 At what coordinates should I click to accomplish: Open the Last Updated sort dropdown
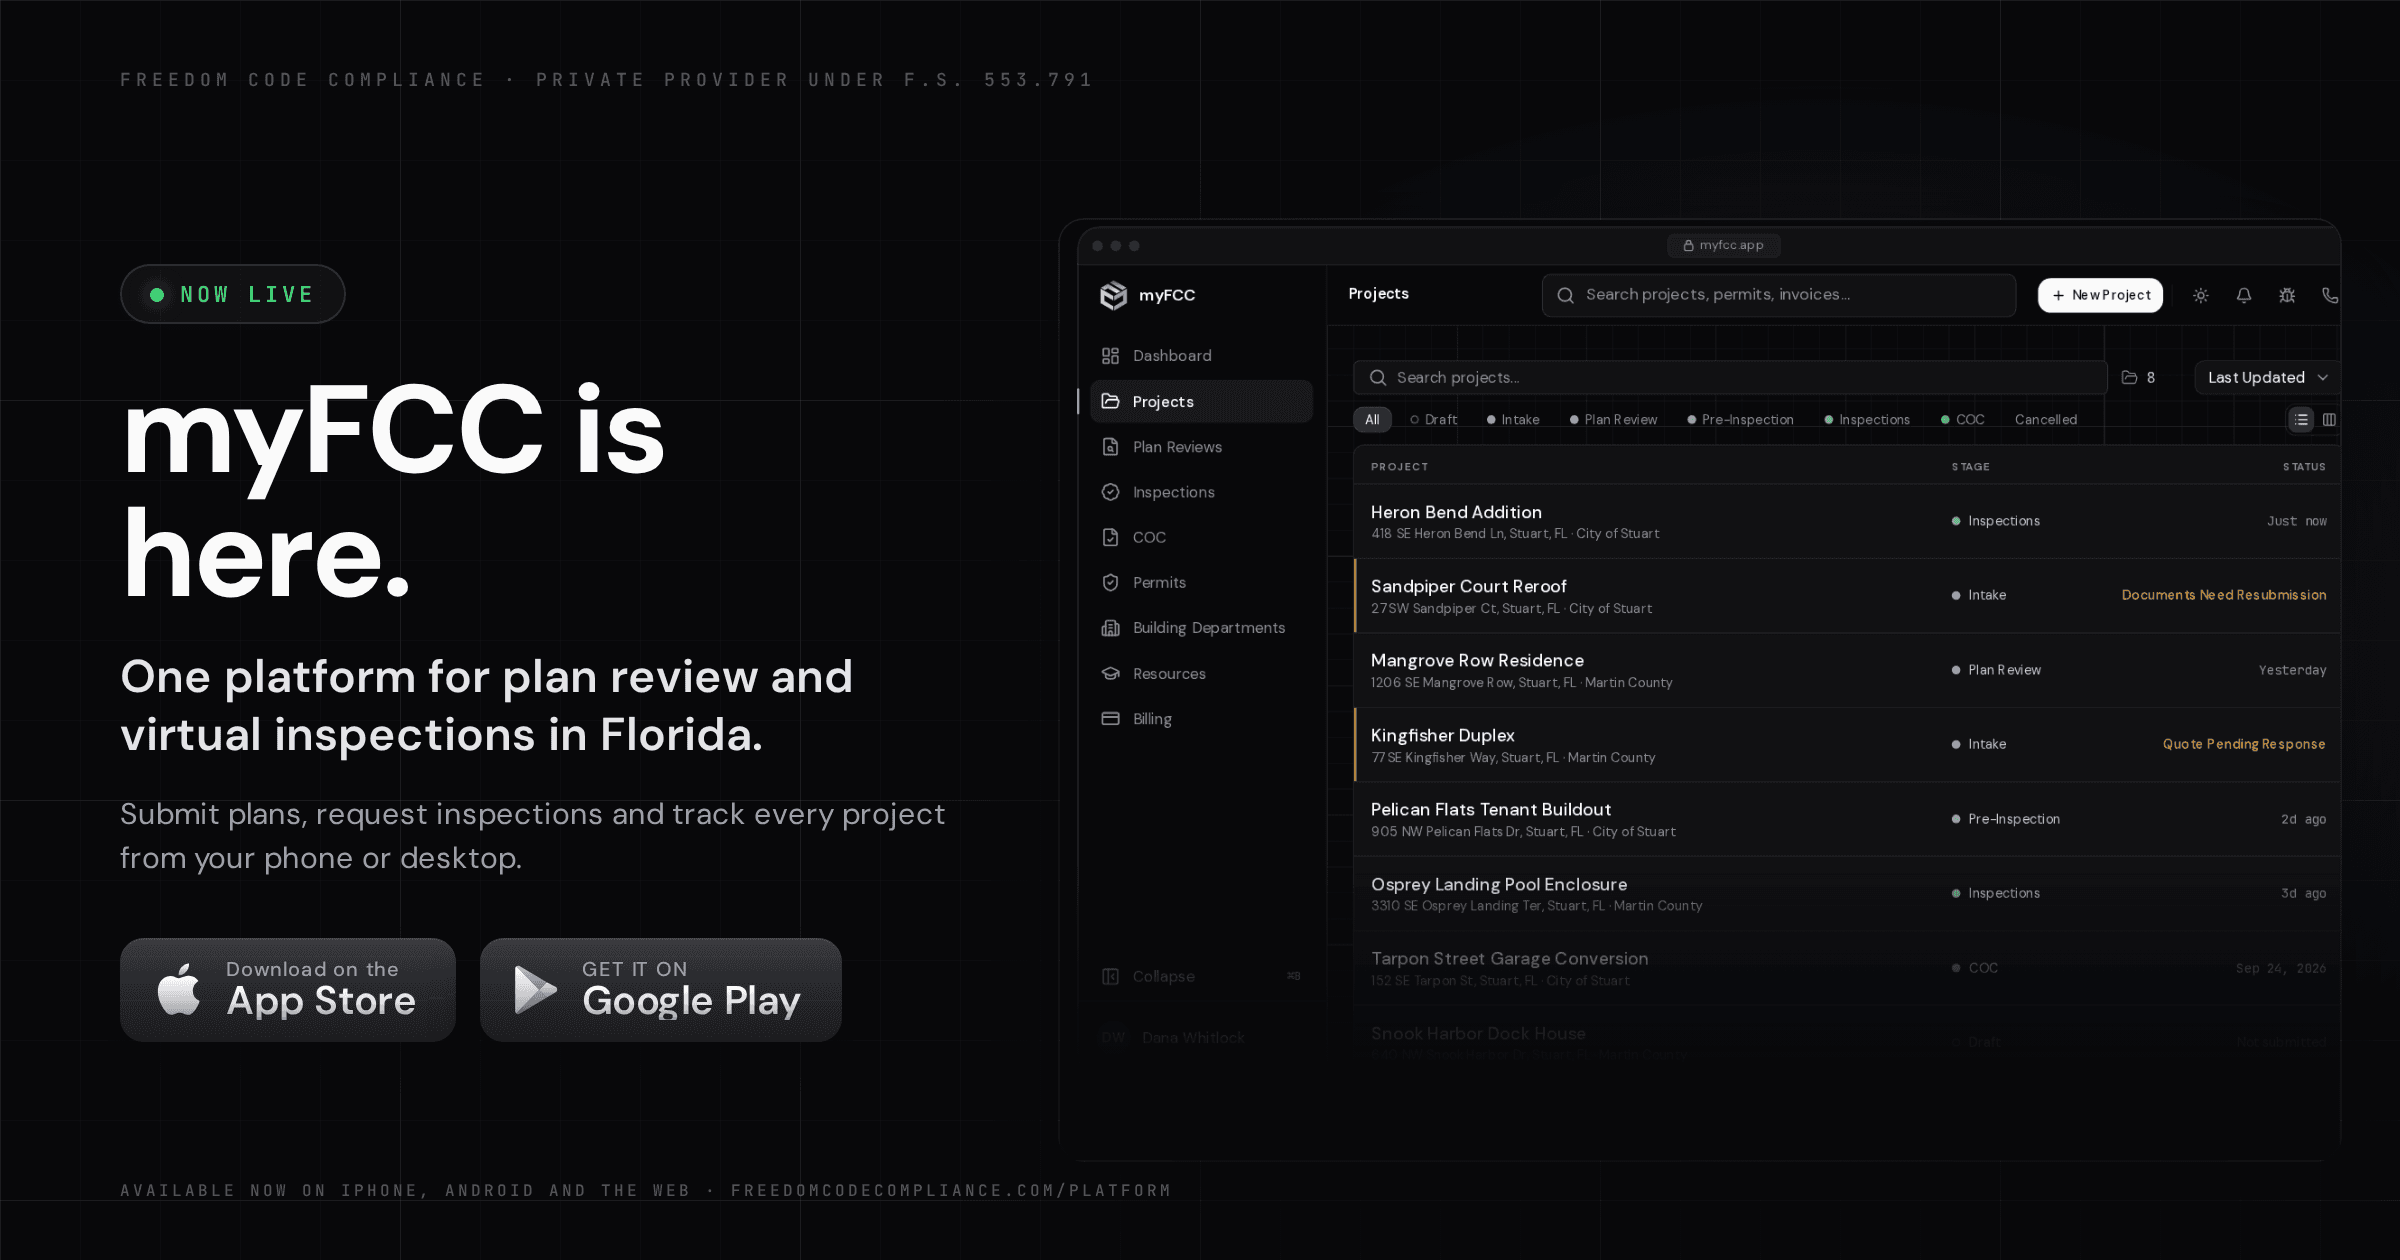tap(2267, 377)
